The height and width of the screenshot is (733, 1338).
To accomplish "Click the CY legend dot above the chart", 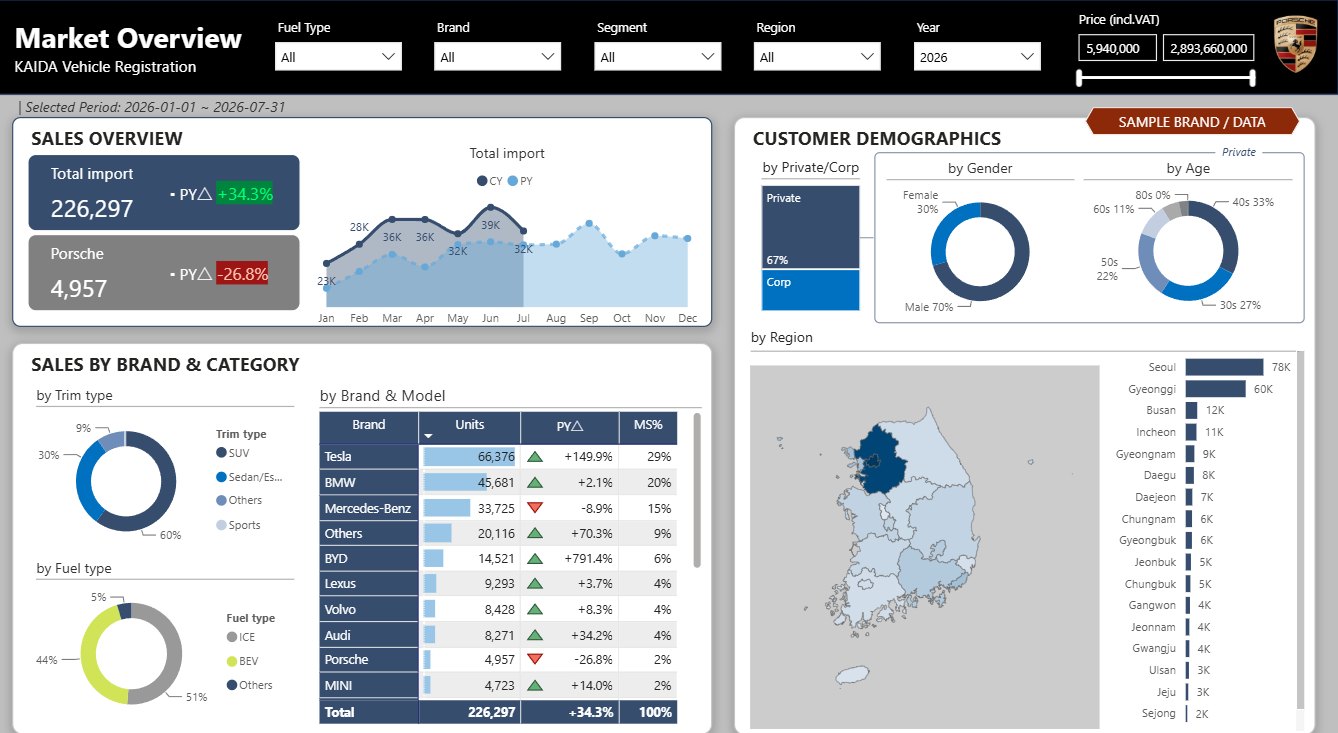I will 482,181.
